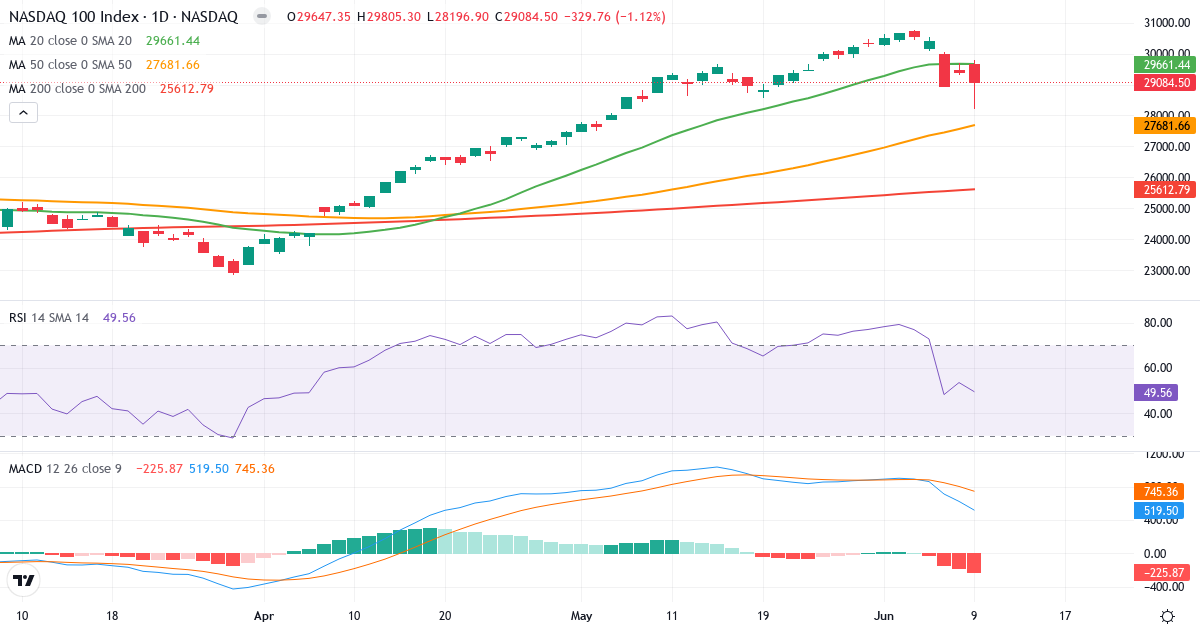The height and width of the screenshot is (630, 1200).
Task: Toggle the pill icon beside NASDAQ title
Action: pyautogui.click(x=262, y=17)
